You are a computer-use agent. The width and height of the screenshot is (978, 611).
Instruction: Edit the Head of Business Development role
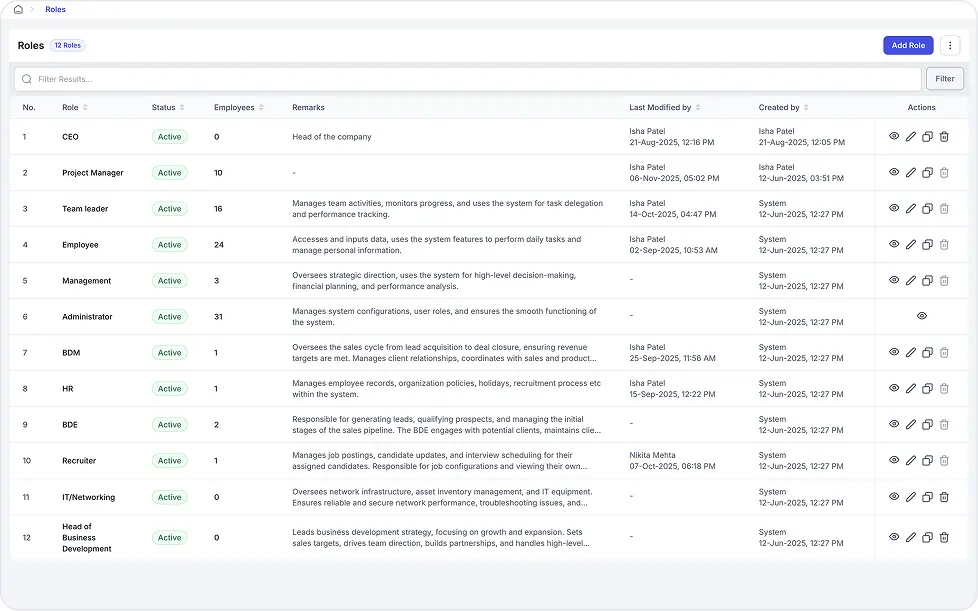[911, 538]
